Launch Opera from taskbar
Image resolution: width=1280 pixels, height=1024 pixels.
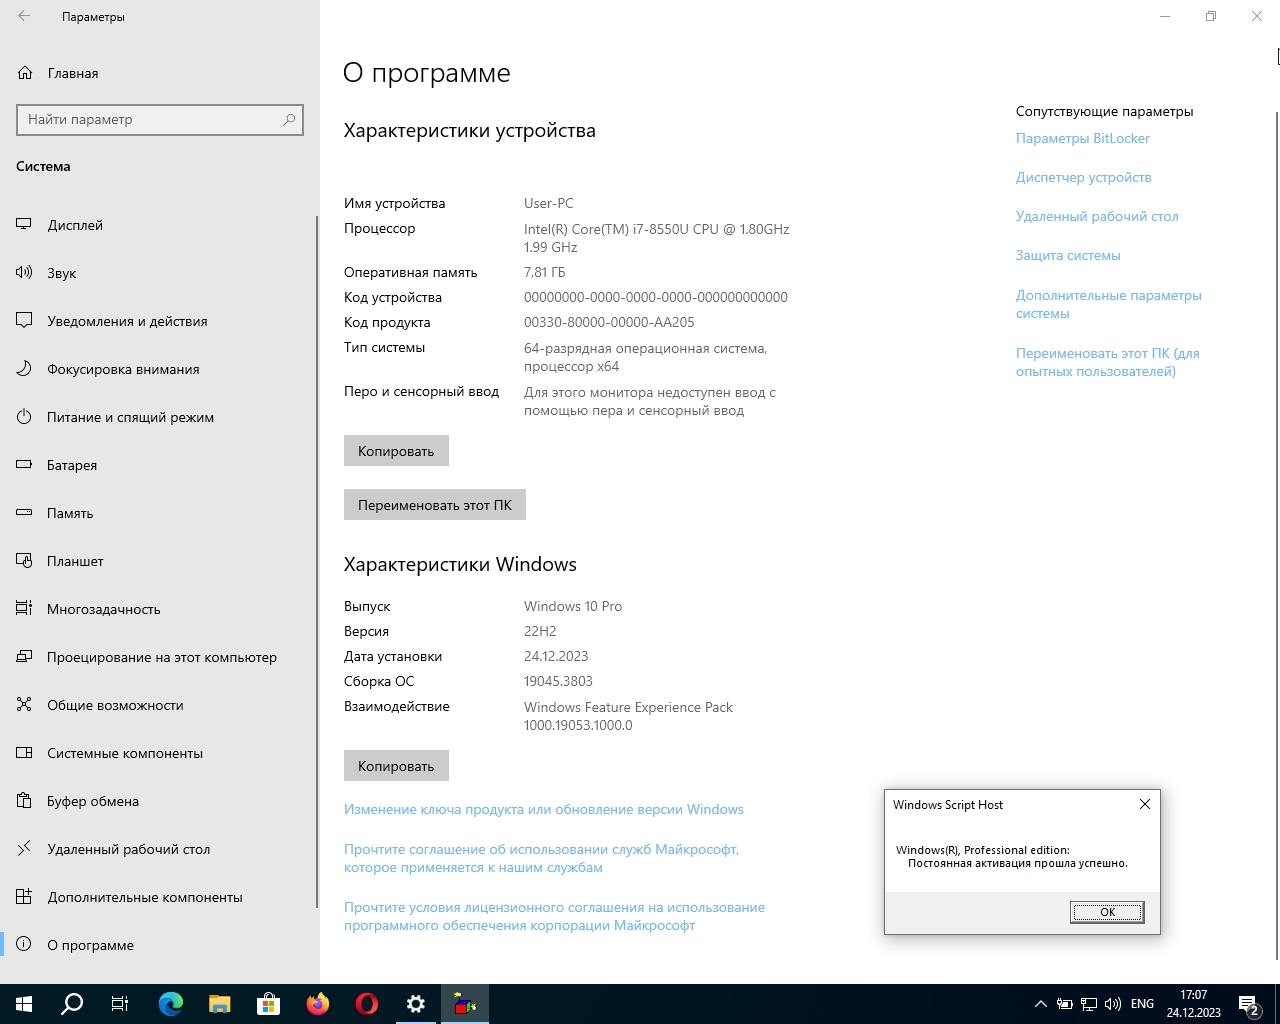click(x=367, y=1004)
